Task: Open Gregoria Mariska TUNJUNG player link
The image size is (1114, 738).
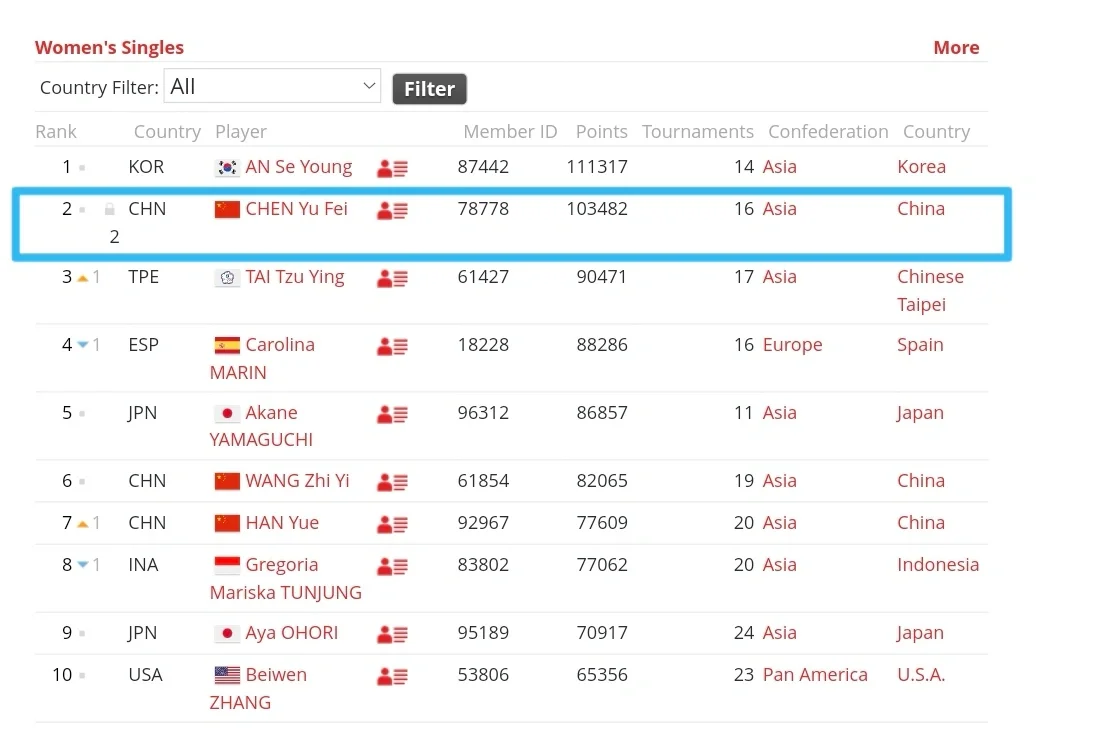Action: coord(286,578)
